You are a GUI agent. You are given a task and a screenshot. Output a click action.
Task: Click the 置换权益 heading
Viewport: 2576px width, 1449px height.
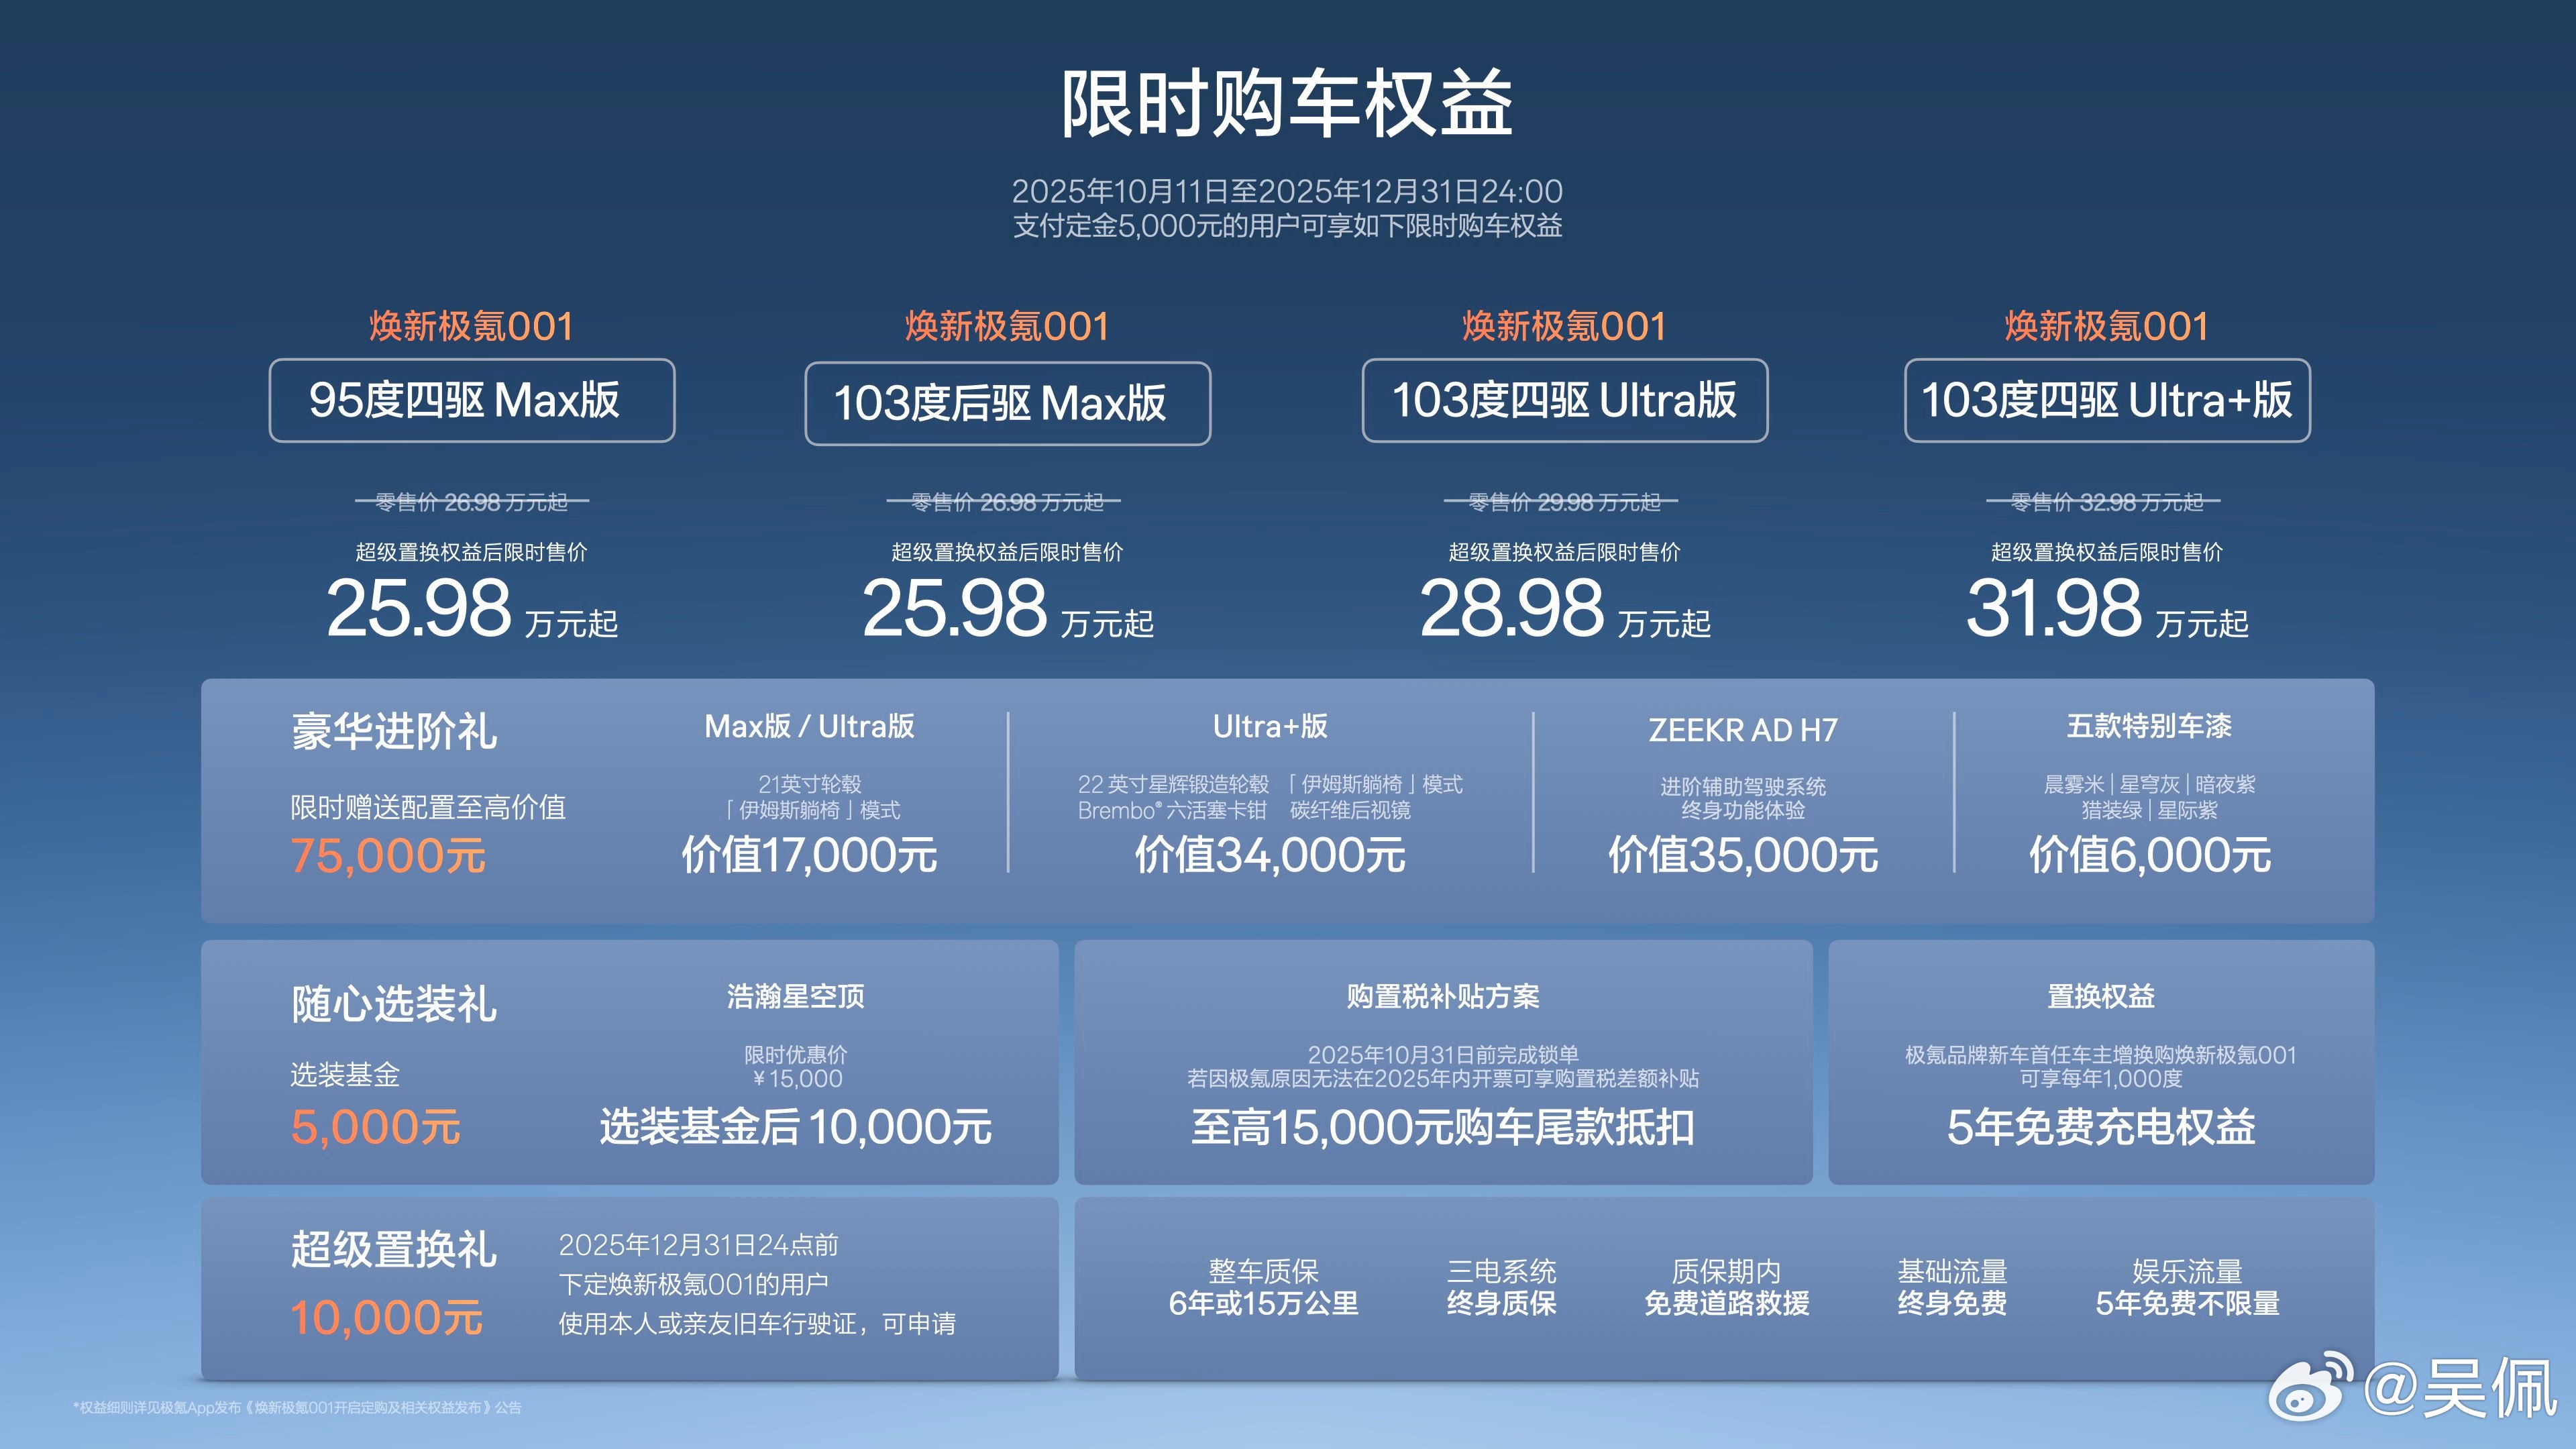click(x=2100, y=996)
